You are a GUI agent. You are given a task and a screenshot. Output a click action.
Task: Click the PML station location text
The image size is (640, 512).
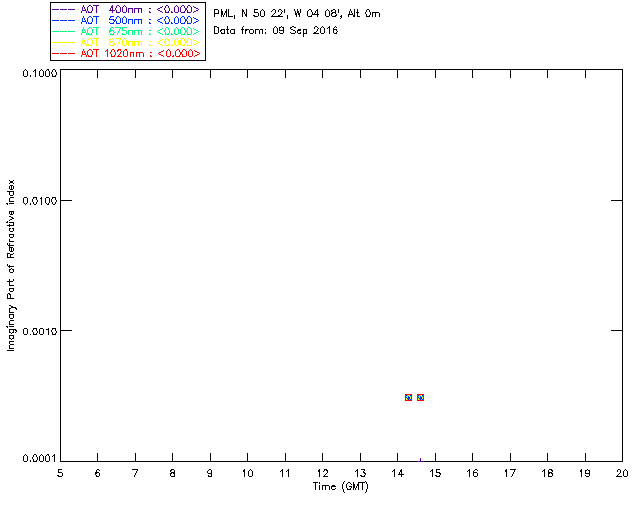pos(297,14)
